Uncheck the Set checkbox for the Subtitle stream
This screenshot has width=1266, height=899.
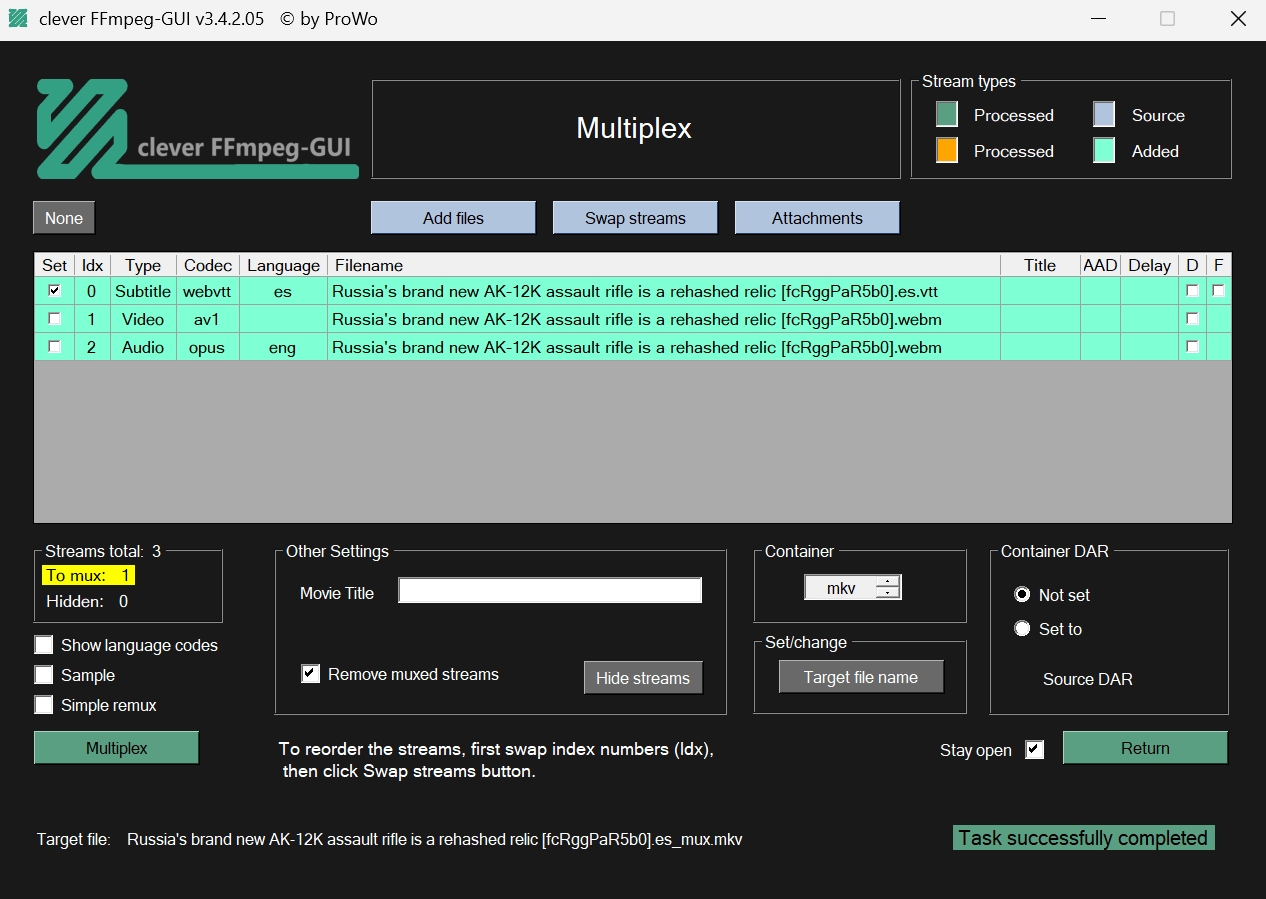(x=55, y=291)
